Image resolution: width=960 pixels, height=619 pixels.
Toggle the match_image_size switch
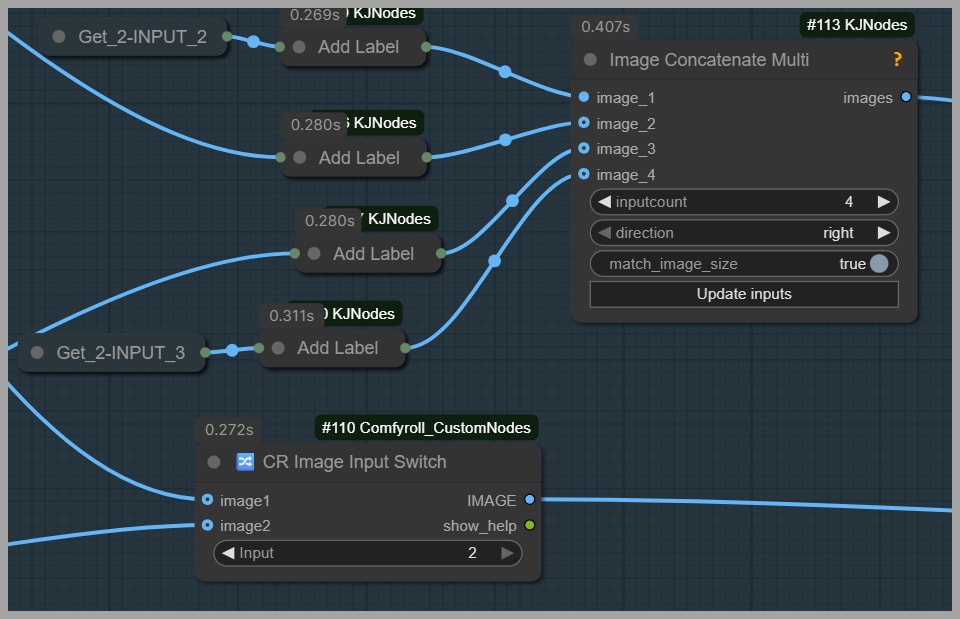click(878, 264)
